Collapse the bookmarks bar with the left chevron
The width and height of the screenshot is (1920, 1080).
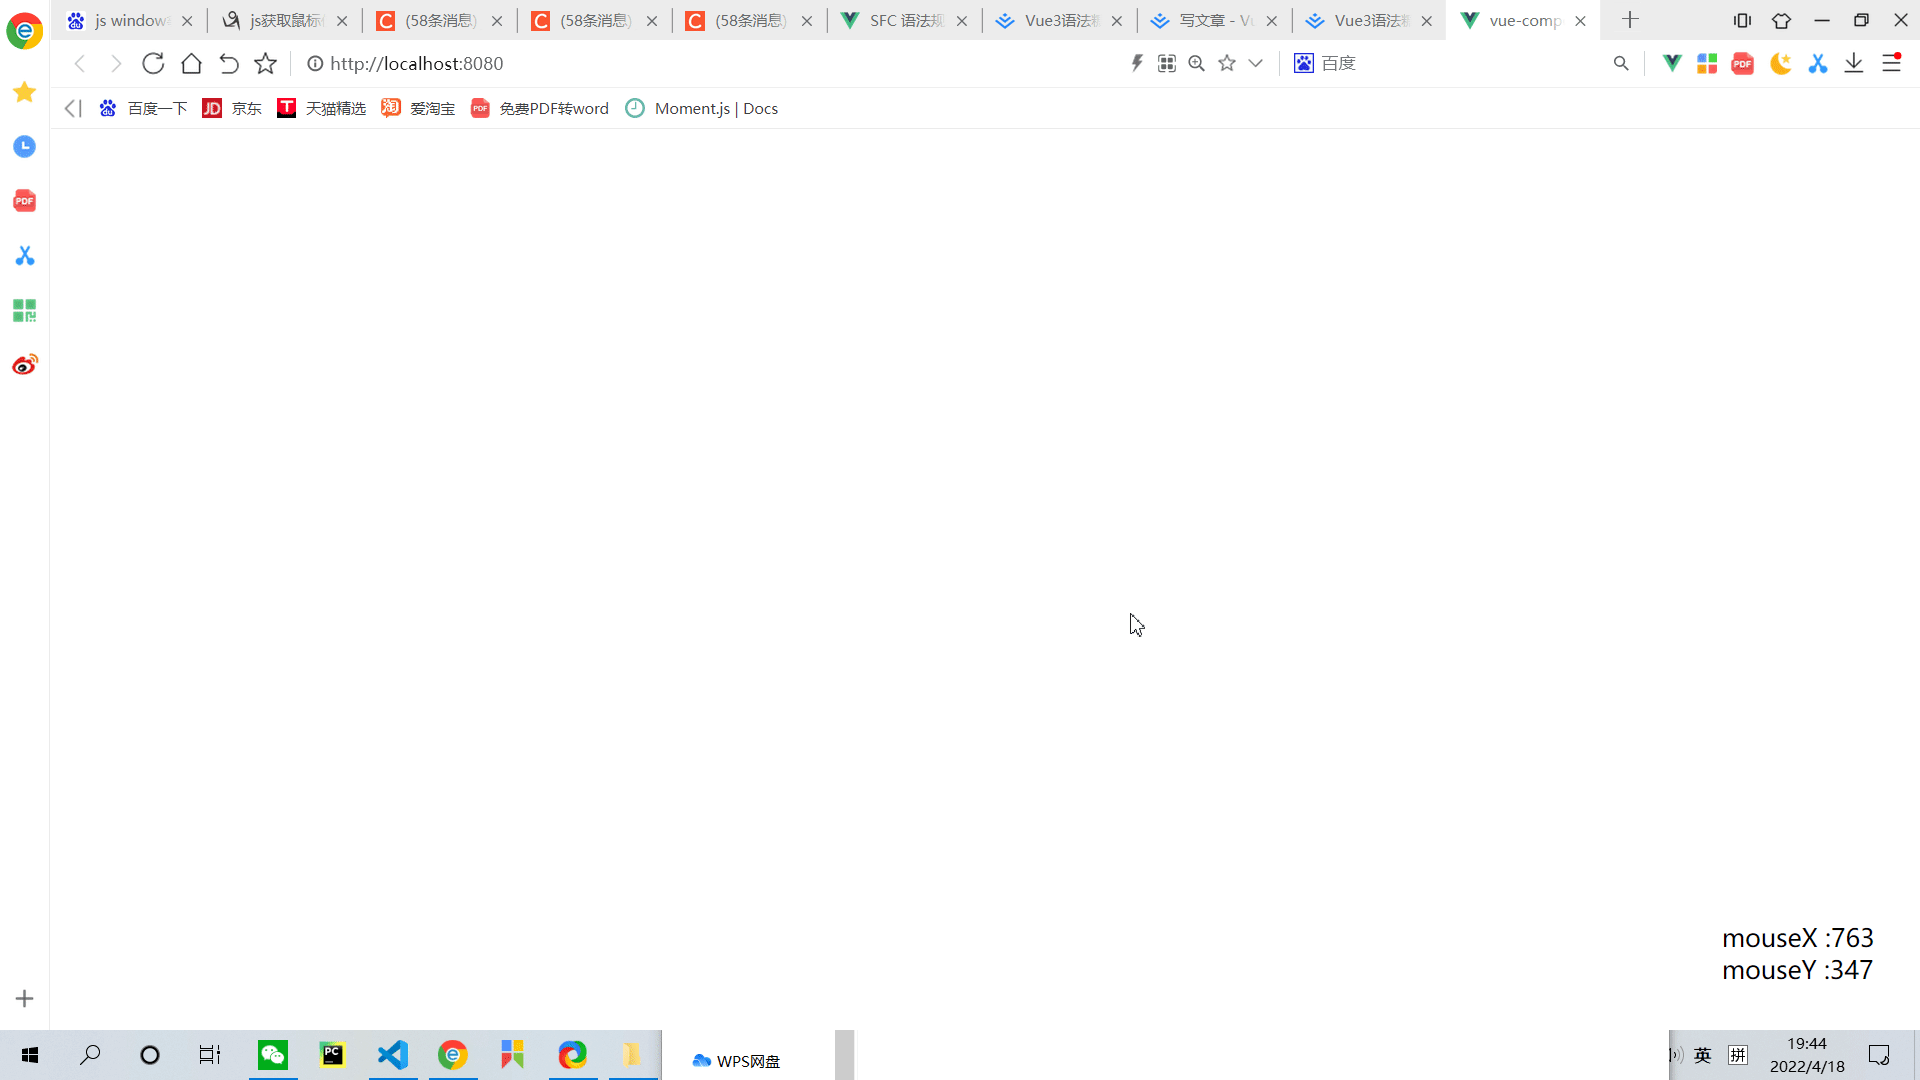pyautogui.click(x=71, y=108)
